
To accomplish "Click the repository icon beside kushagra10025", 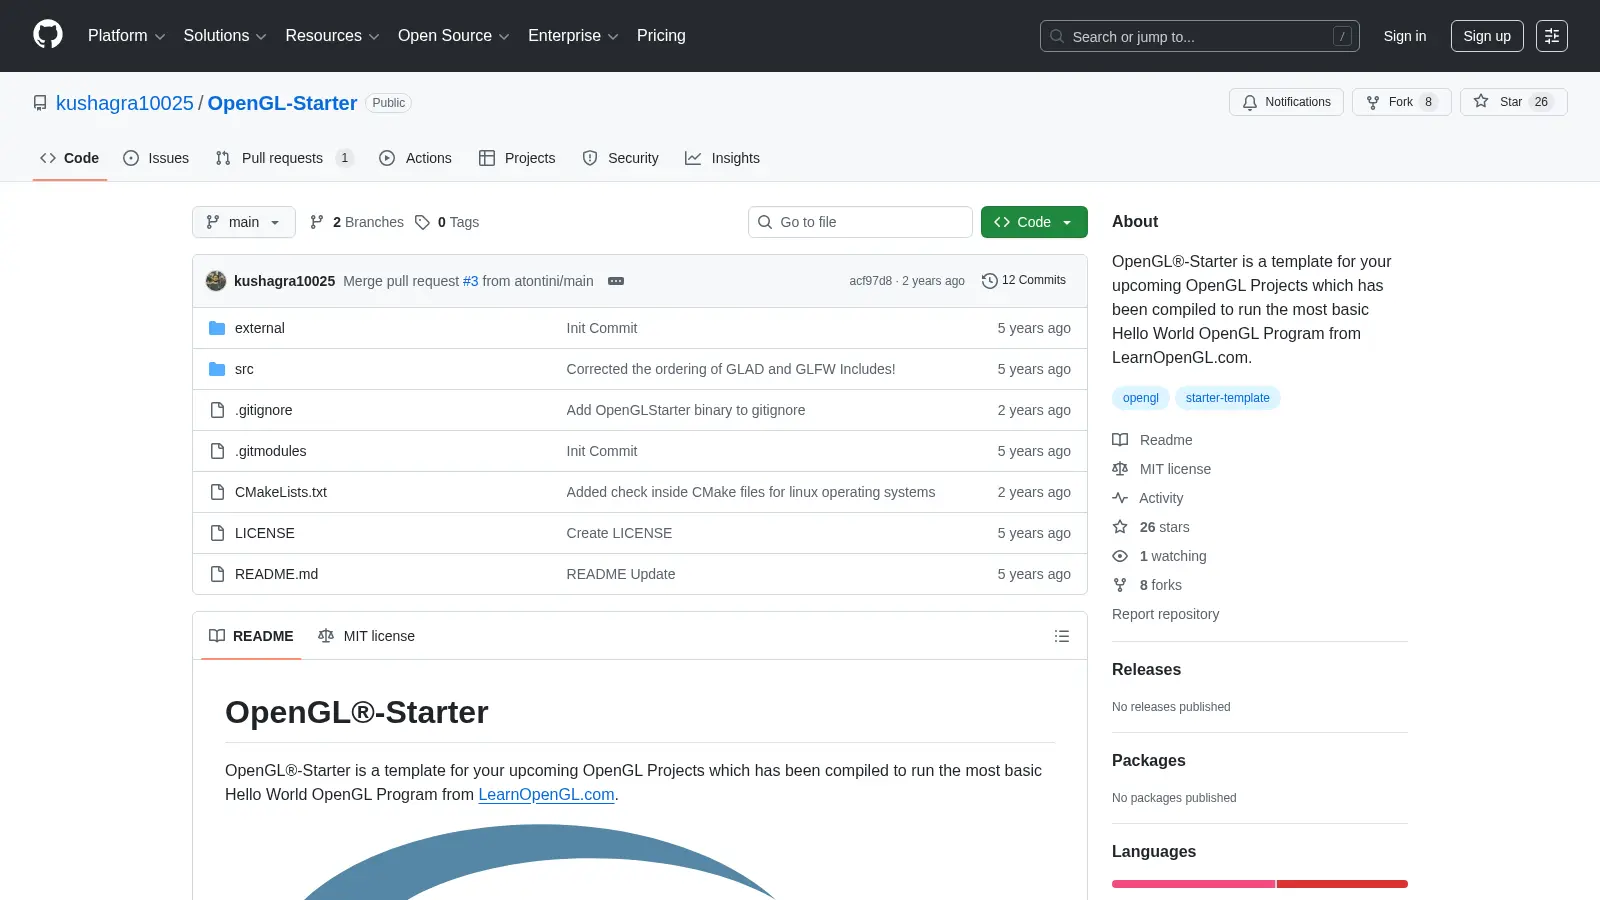I will point(40,103).
